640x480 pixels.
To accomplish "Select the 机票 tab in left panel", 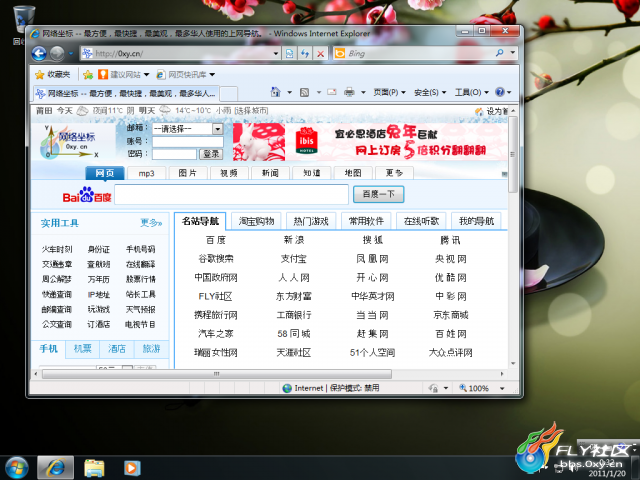I will (x=82, y=349).
